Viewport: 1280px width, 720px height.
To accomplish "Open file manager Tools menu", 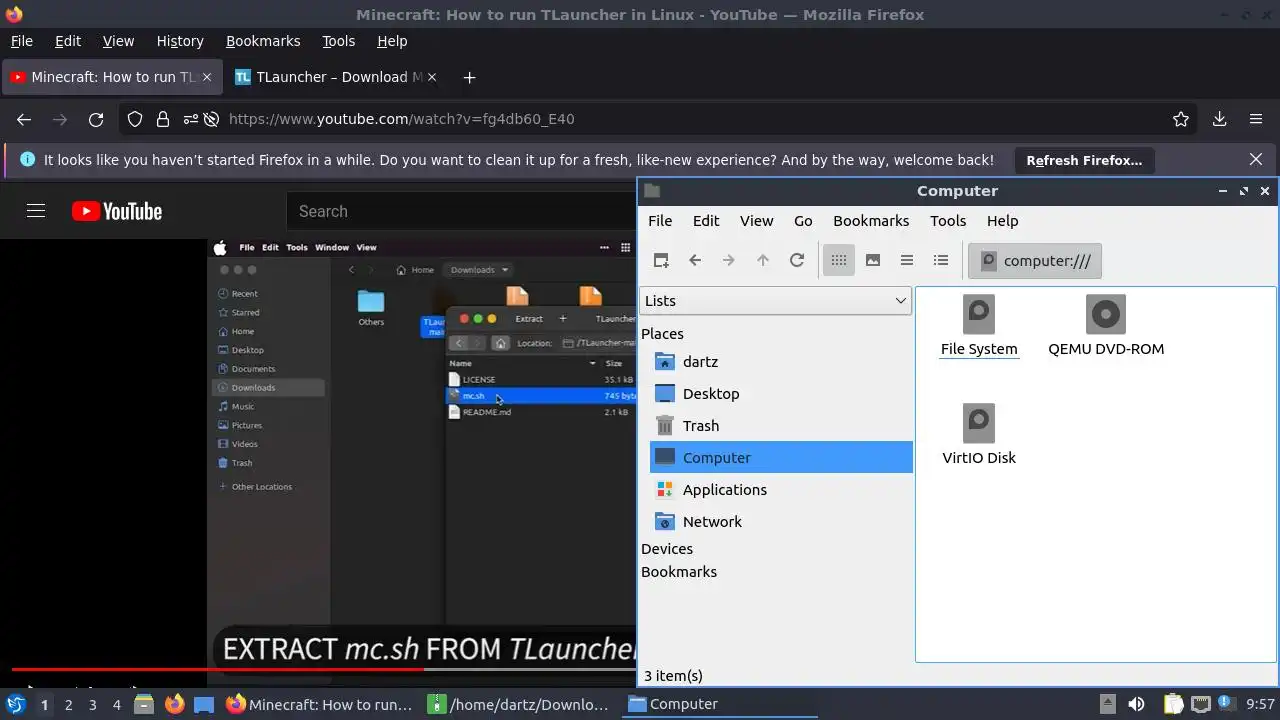I will click(x=948, y=221).
